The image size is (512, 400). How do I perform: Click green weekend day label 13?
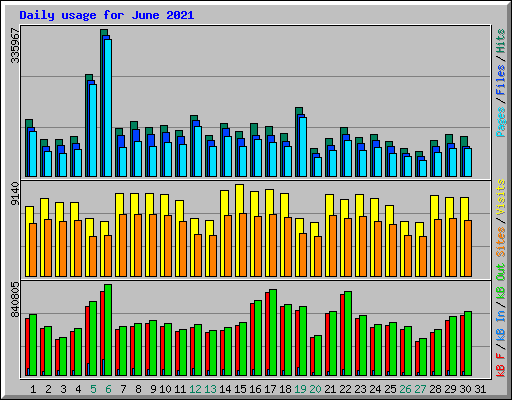pos(210,389)
